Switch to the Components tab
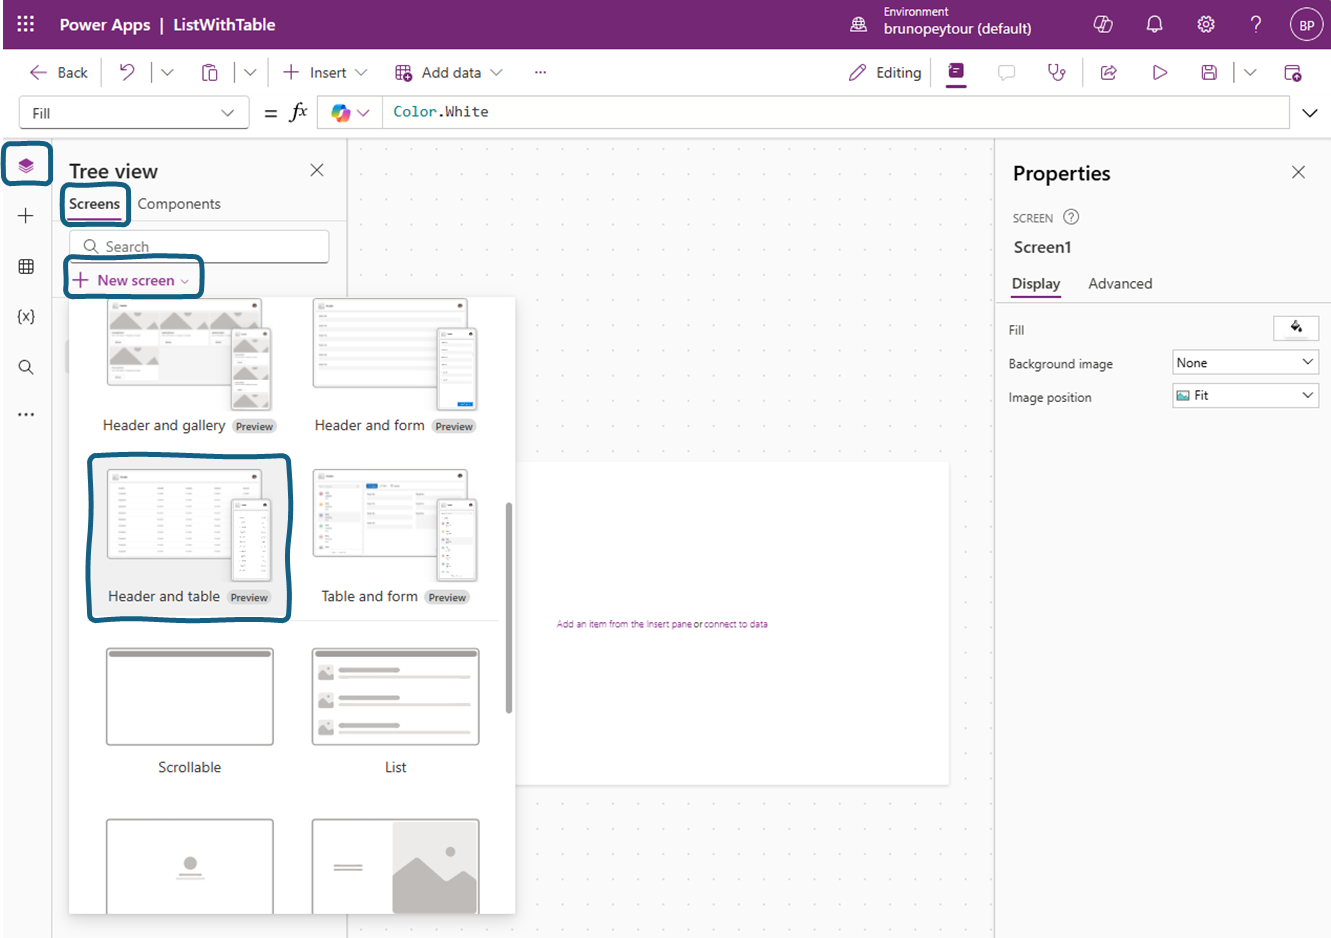 coord(179,204)
